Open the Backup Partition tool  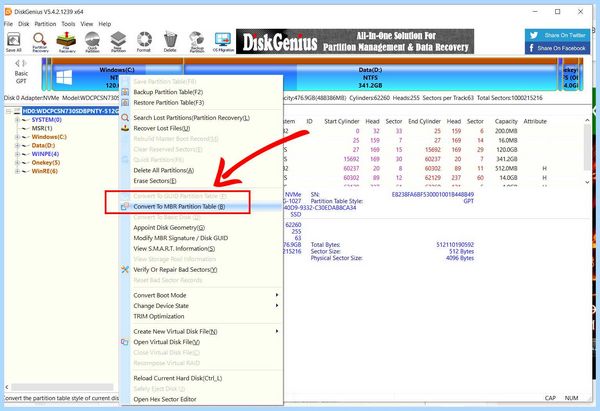[197, 41]
